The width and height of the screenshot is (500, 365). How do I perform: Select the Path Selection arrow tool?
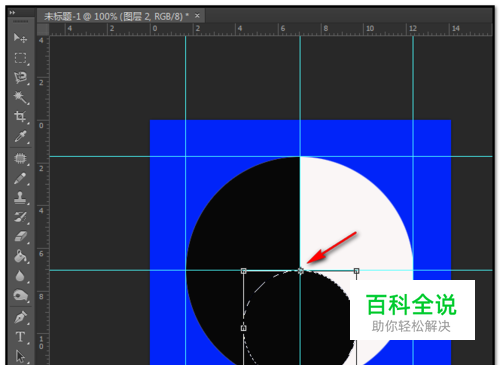coord(20,356)
